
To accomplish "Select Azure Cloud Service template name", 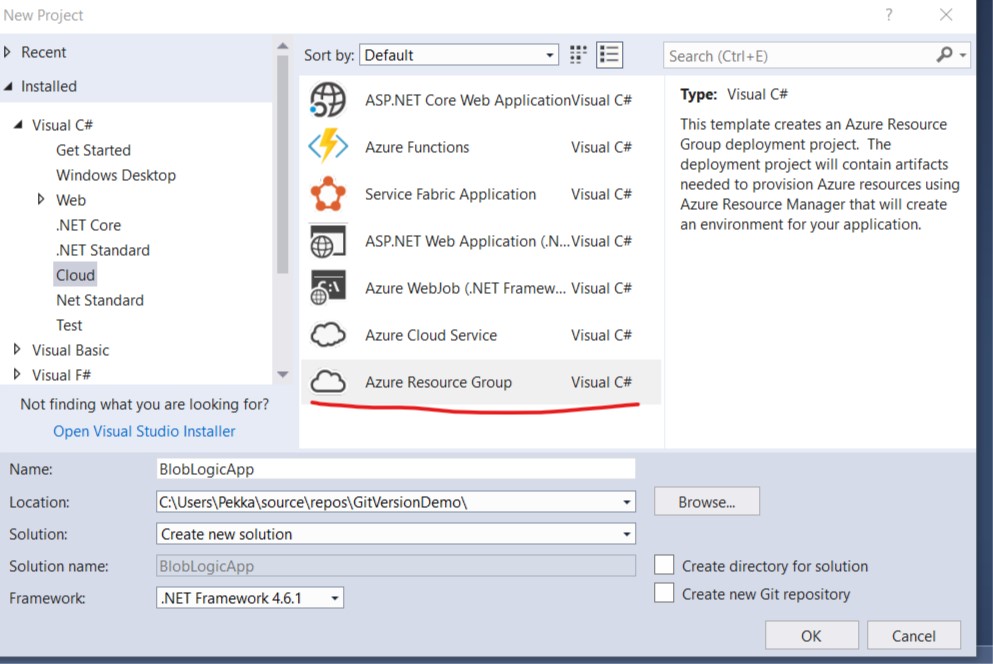I will point(431,335).
